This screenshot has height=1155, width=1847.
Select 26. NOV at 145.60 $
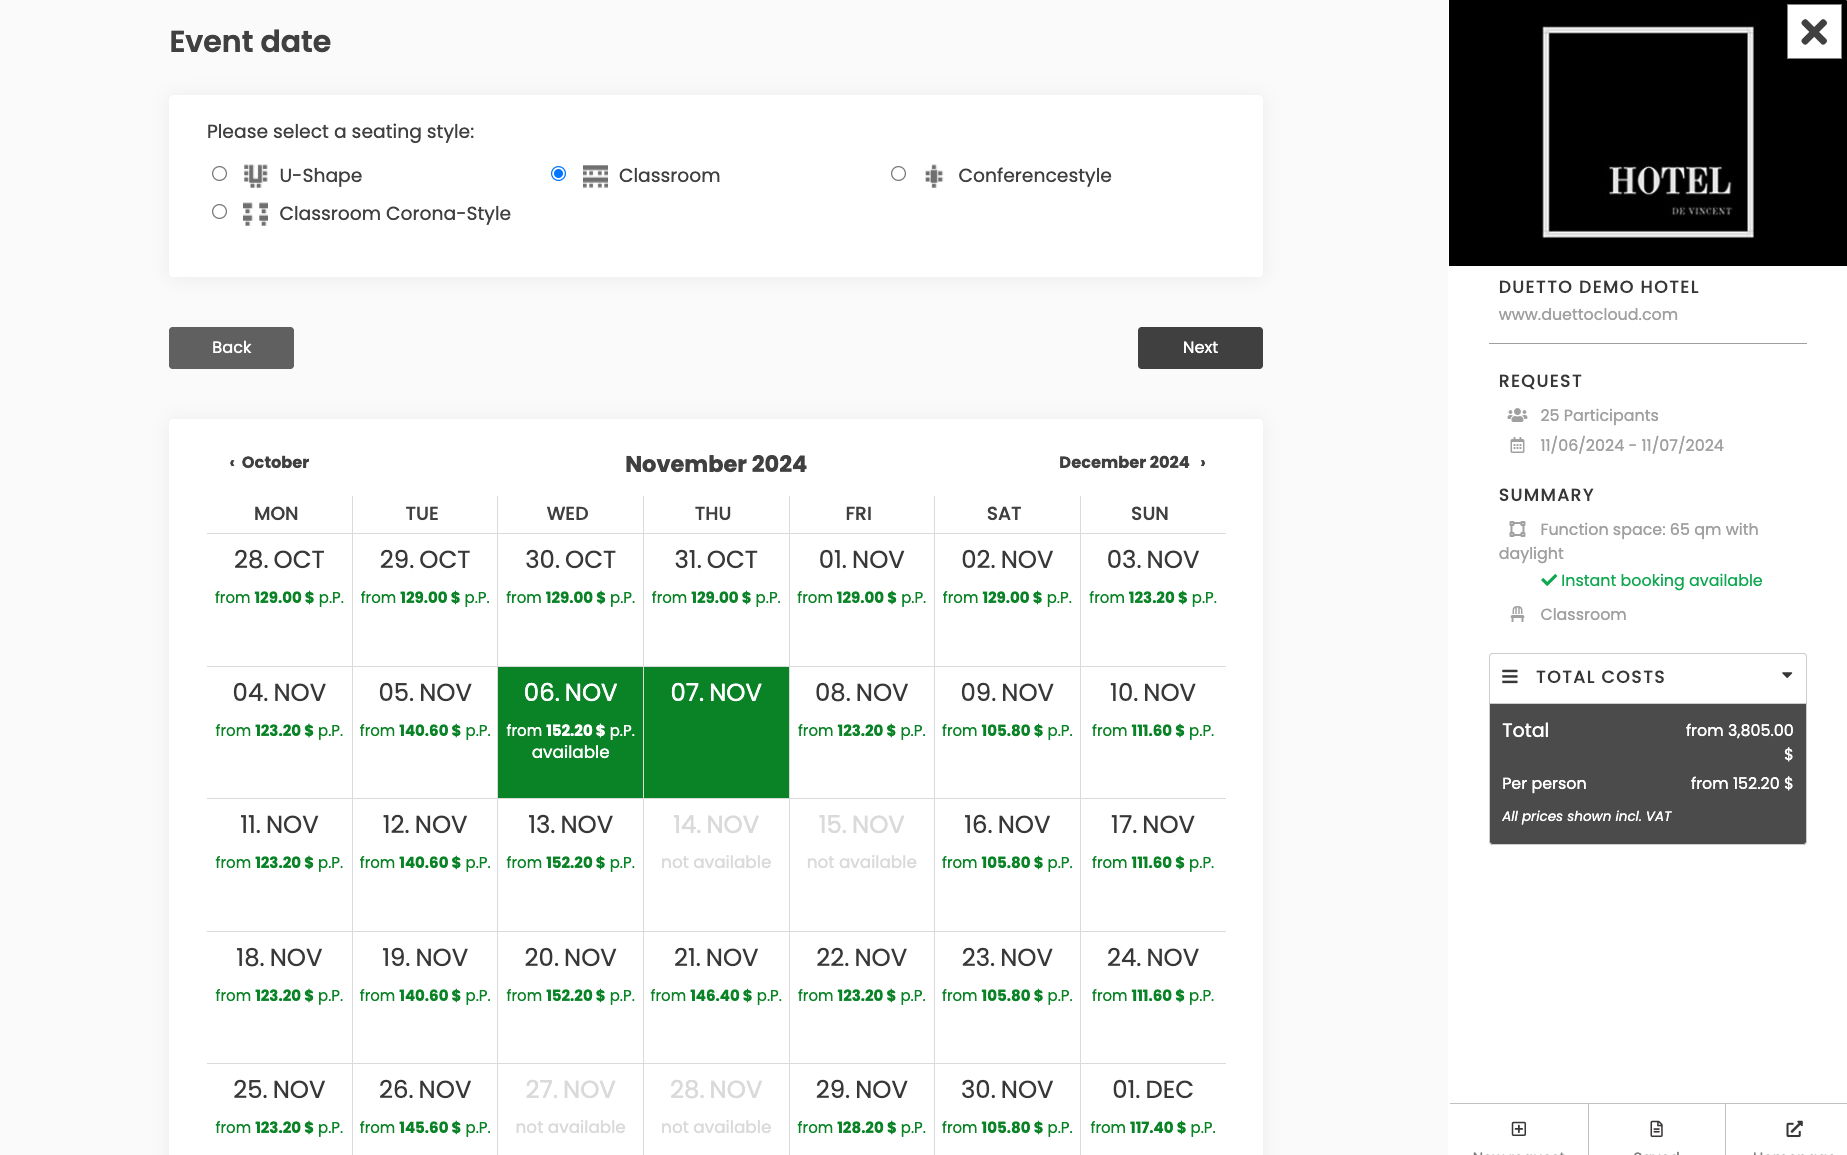point(424,1109)
